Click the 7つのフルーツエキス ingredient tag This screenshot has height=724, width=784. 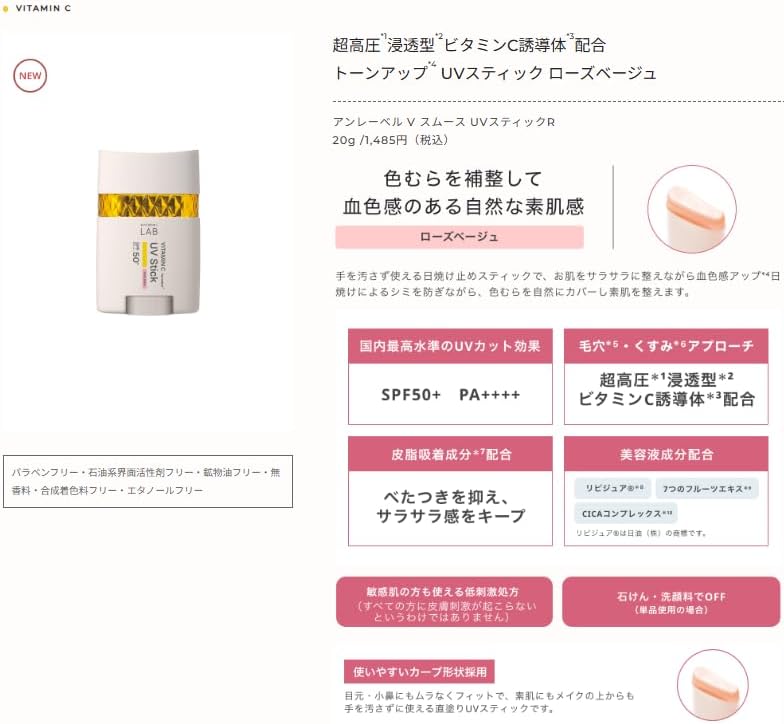[x=706, y=488]
